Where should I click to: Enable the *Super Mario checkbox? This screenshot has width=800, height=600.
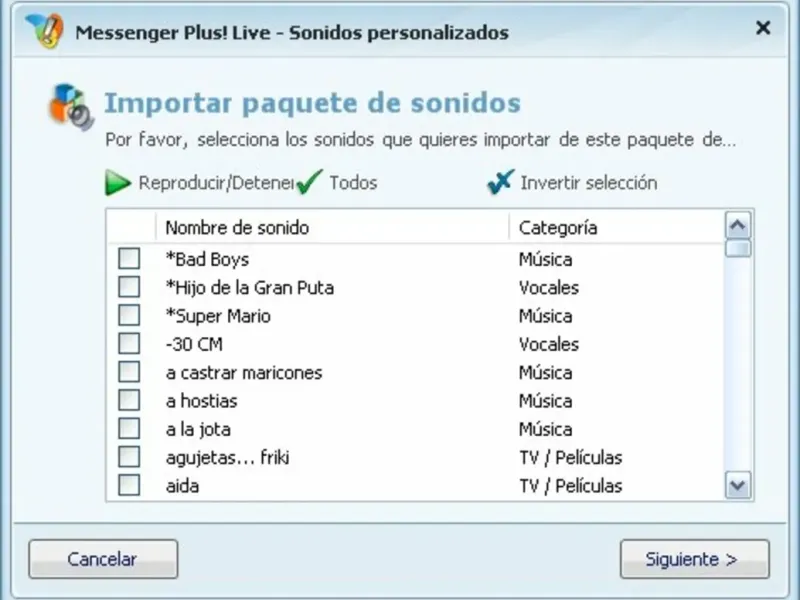129,316
